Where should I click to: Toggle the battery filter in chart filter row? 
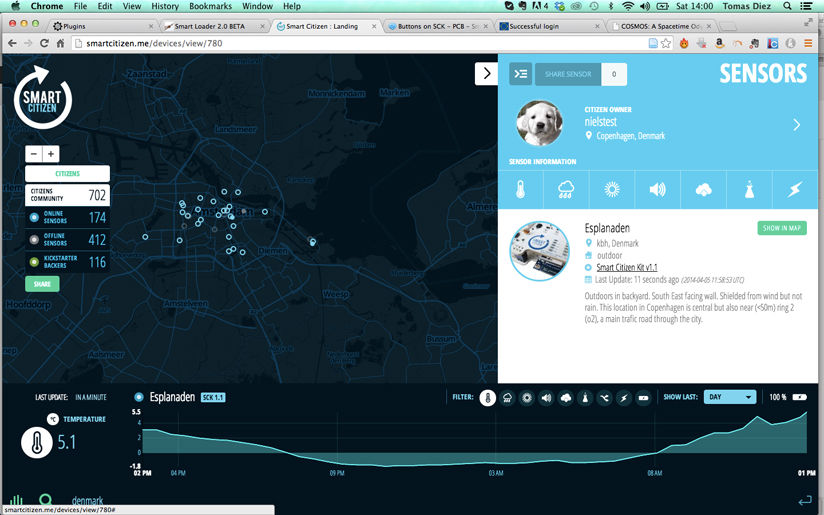tap(642, 397)
